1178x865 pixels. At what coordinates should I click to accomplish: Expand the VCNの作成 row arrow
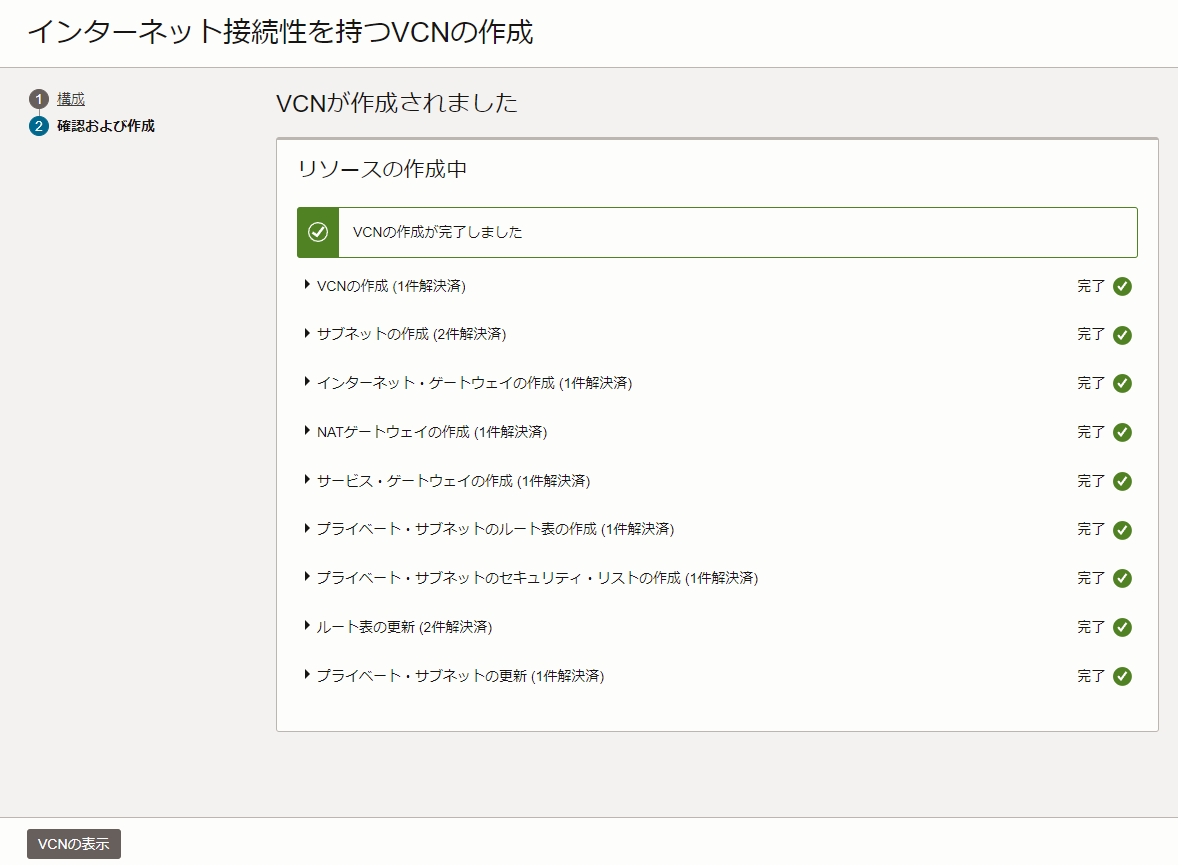pyautogui.click(x=307, y=285)
